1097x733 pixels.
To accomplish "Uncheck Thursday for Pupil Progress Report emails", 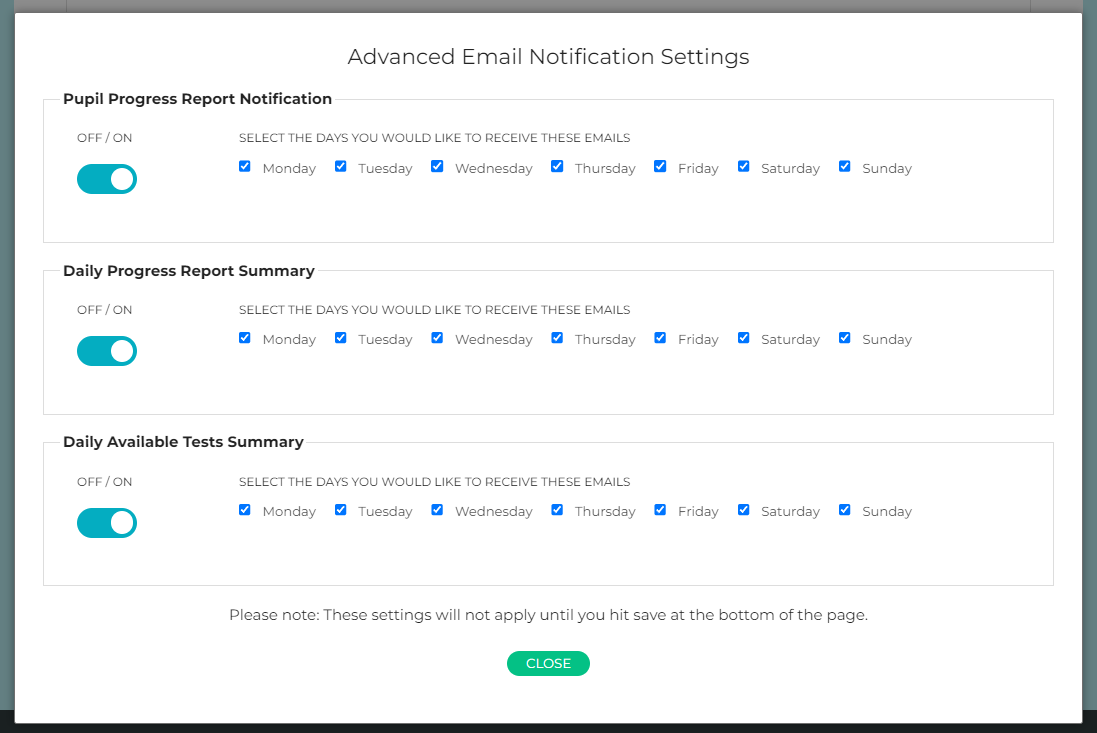I will tap(557, 166).
